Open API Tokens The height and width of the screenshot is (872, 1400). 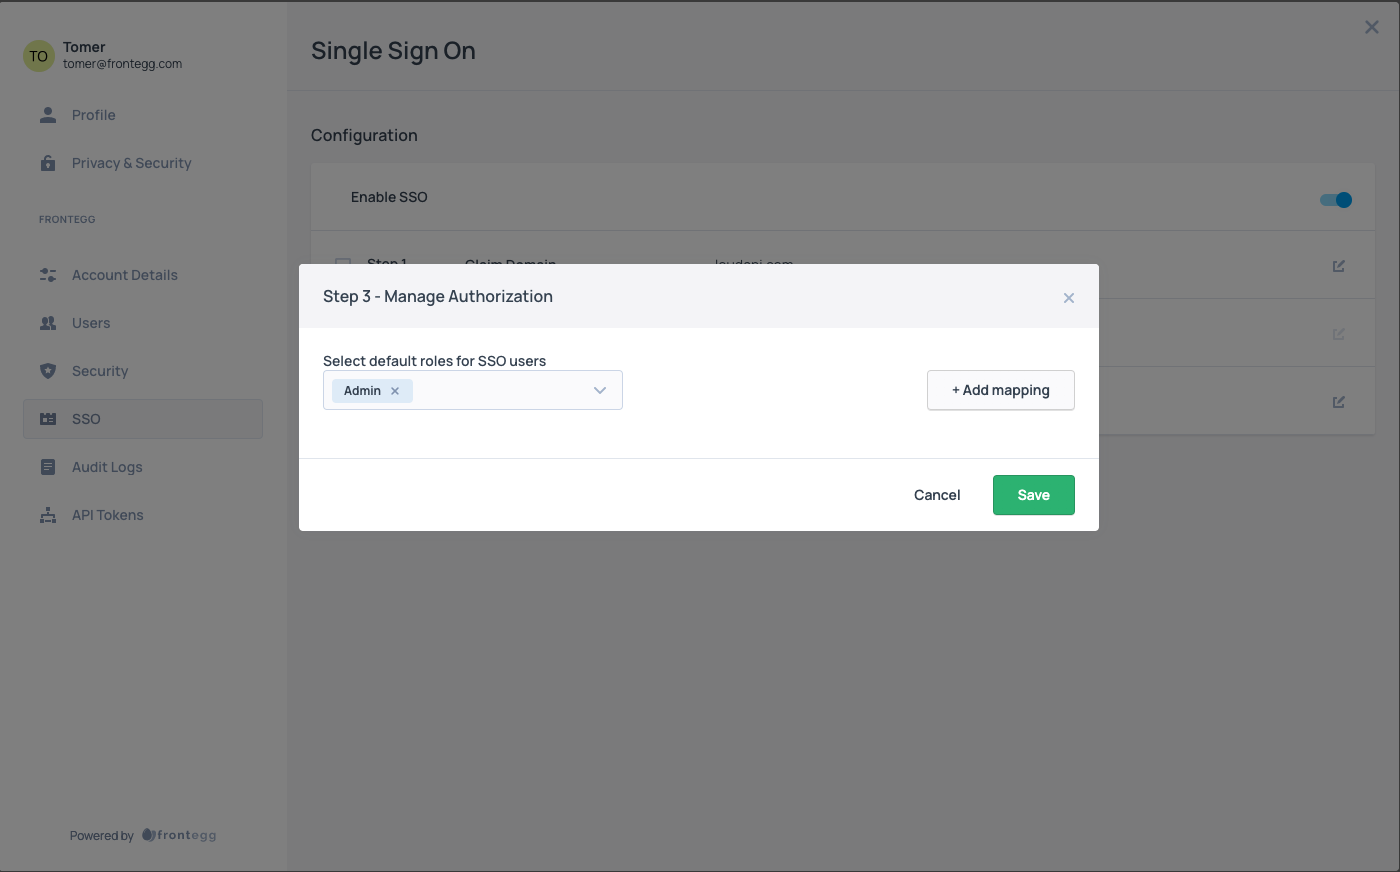click(x=143, y=515)
